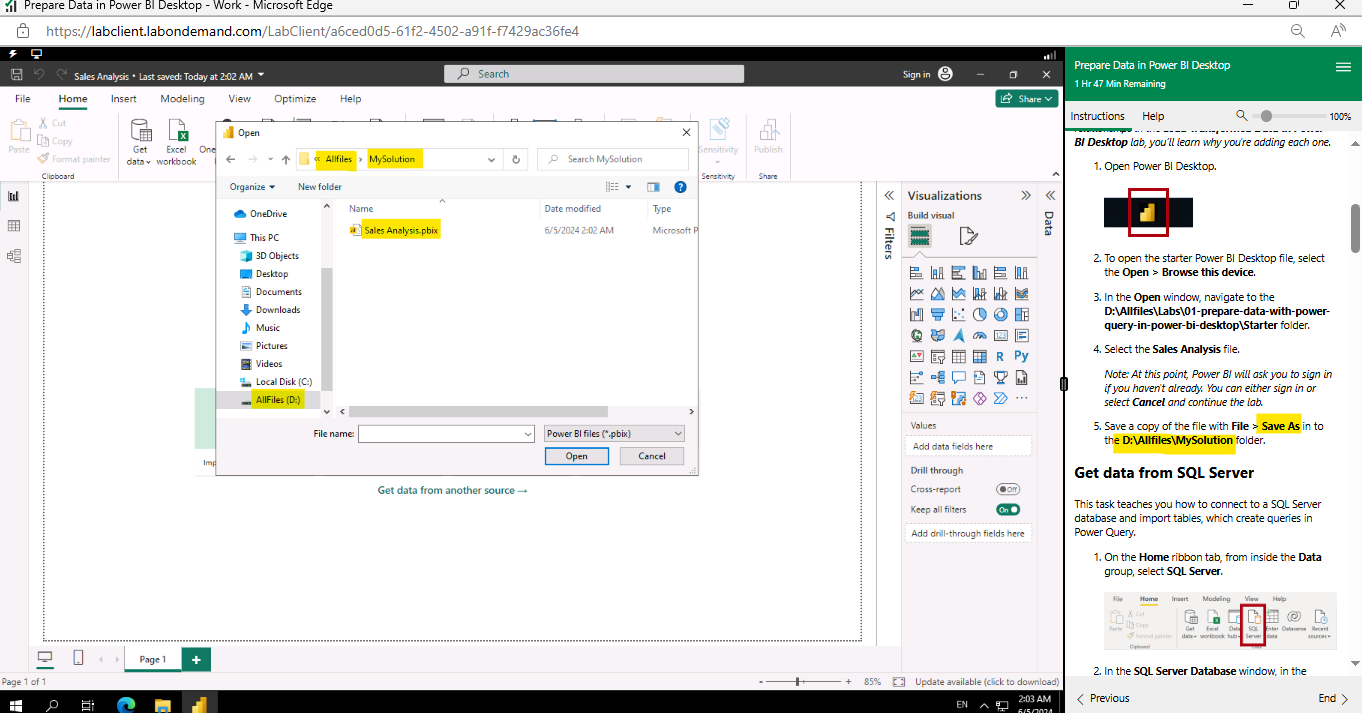
Task: Open the Optimize ribbon tab
Action: (295, 99)
